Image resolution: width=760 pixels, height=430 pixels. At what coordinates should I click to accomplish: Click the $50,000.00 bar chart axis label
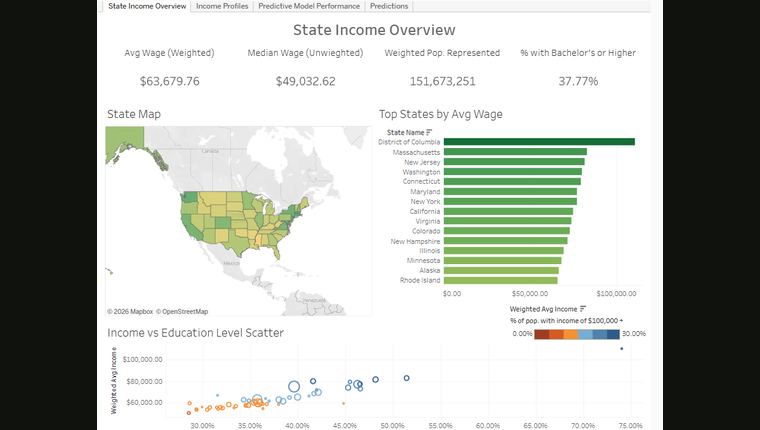pos(530,294)
